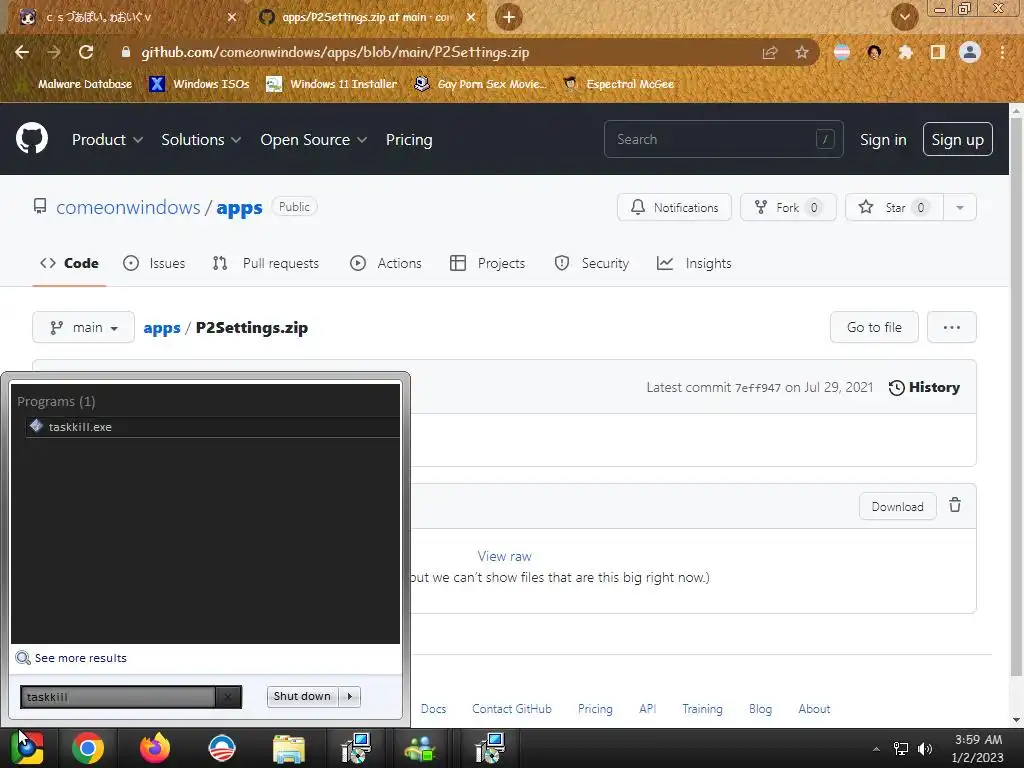The height and width of the screenshot is (768, 1024).
Task: Open more file options ellipsis button
Action: (952, 327)
